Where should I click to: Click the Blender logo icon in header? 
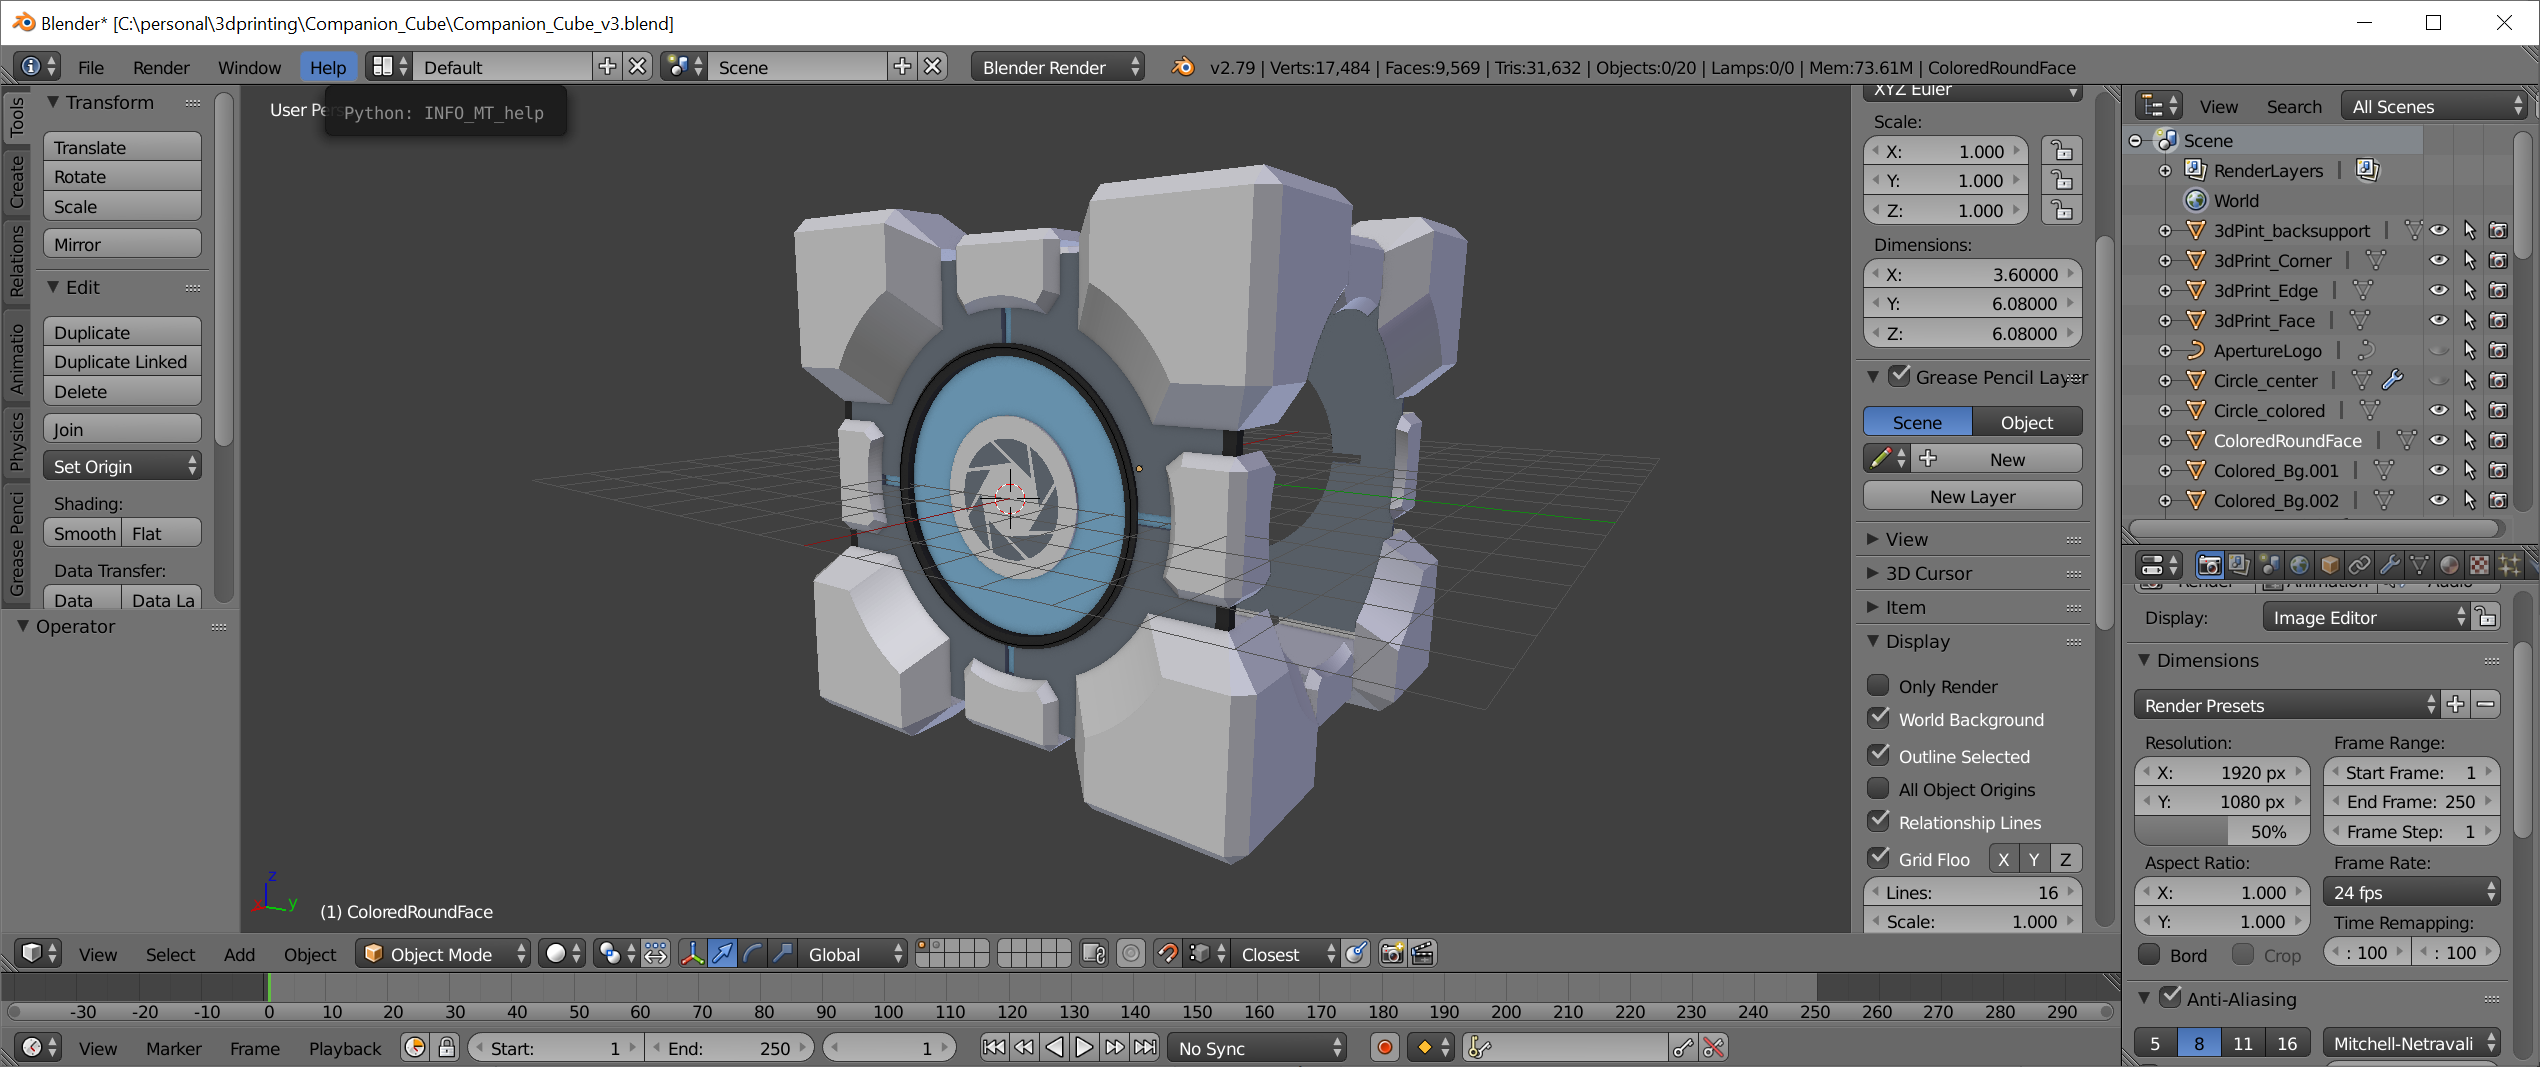click(x=1182, y=67)
